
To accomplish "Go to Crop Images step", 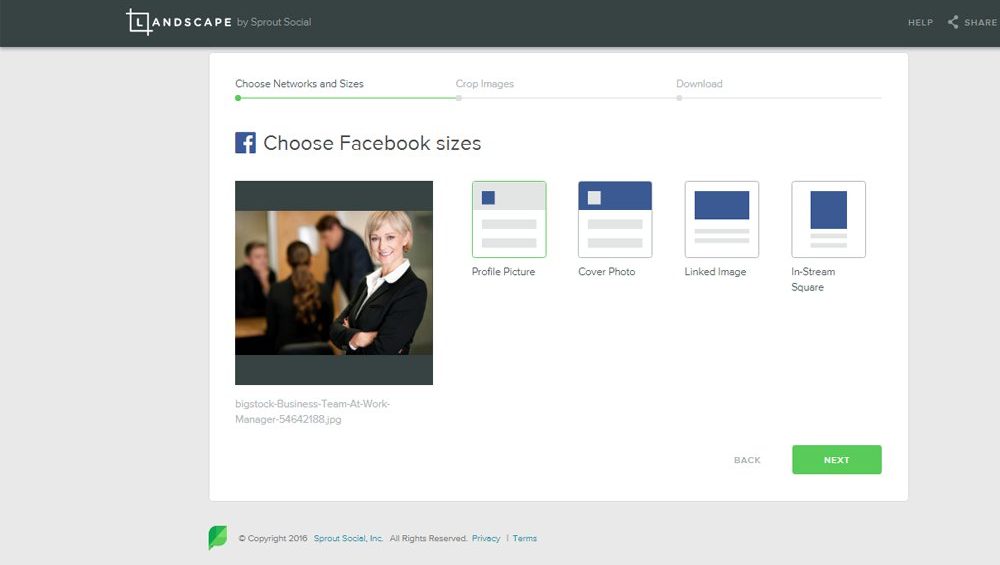I will 485,84.
